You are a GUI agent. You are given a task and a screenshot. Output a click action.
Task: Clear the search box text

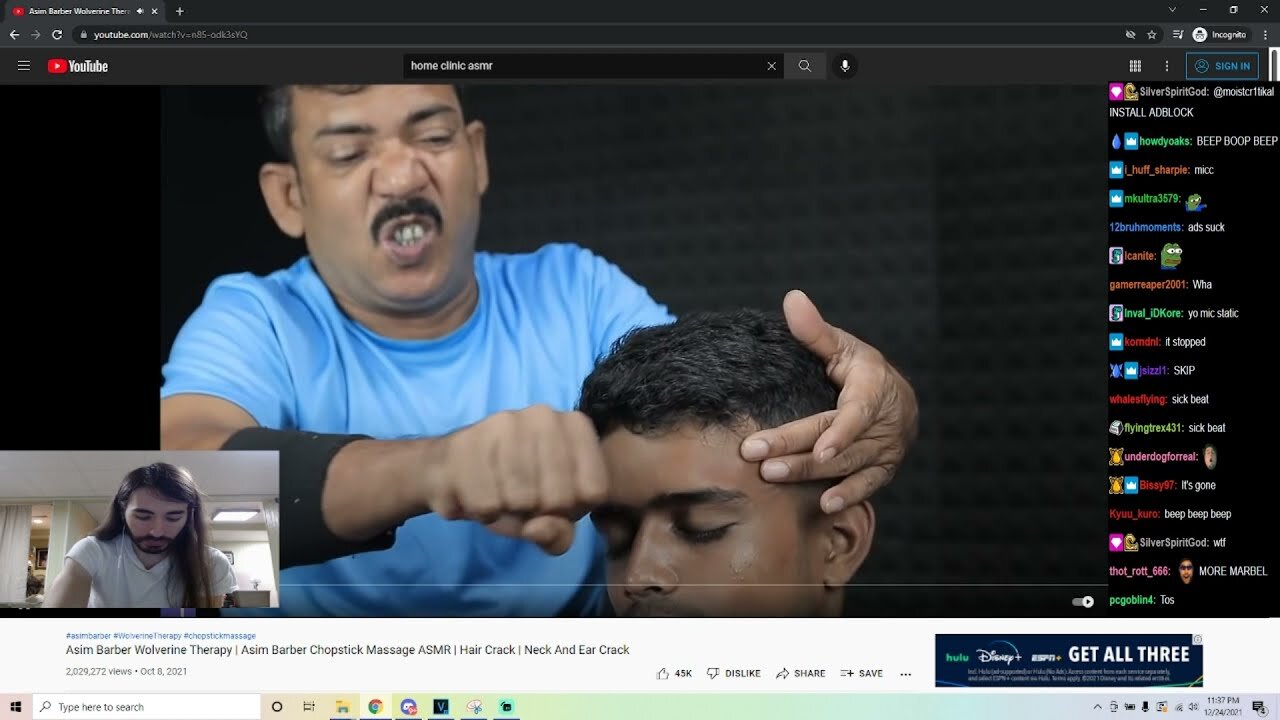[771, 66]
